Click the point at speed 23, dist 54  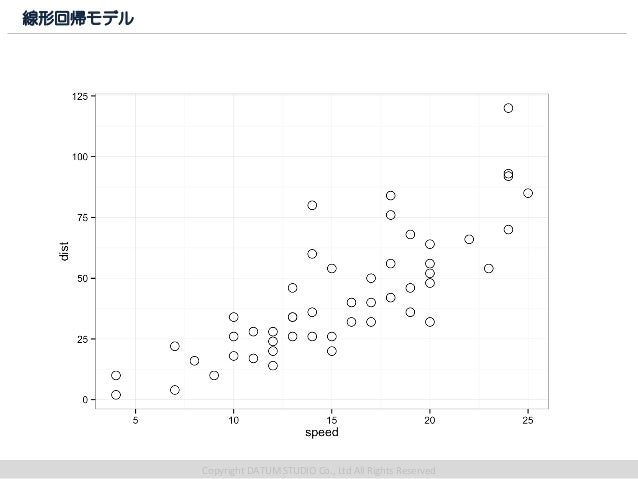(489, 268)
